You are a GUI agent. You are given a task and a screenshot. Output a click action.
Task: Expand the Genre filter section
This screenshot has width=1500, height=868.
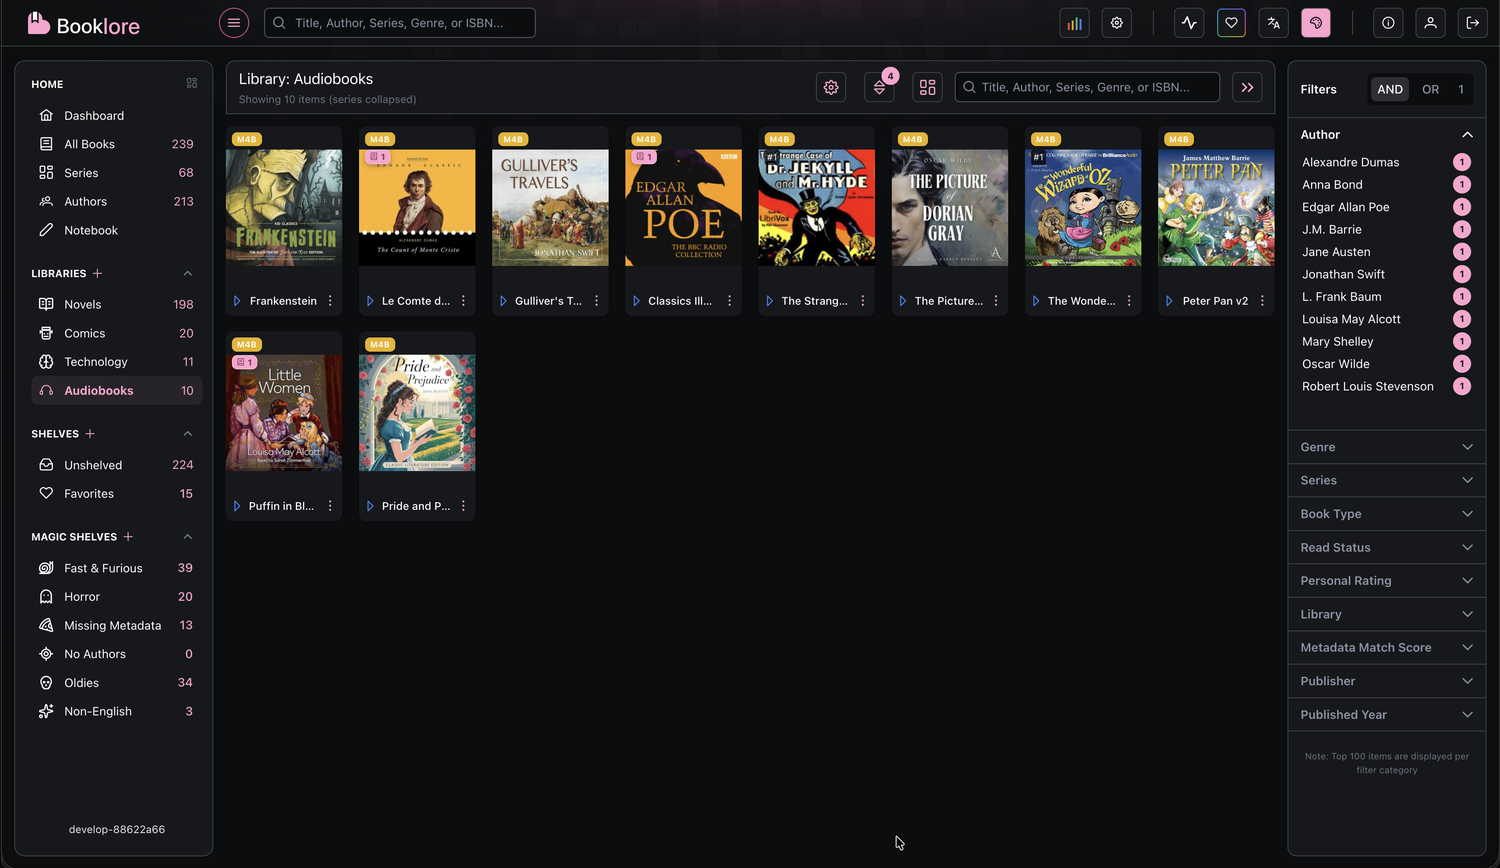click(1386, 447)
